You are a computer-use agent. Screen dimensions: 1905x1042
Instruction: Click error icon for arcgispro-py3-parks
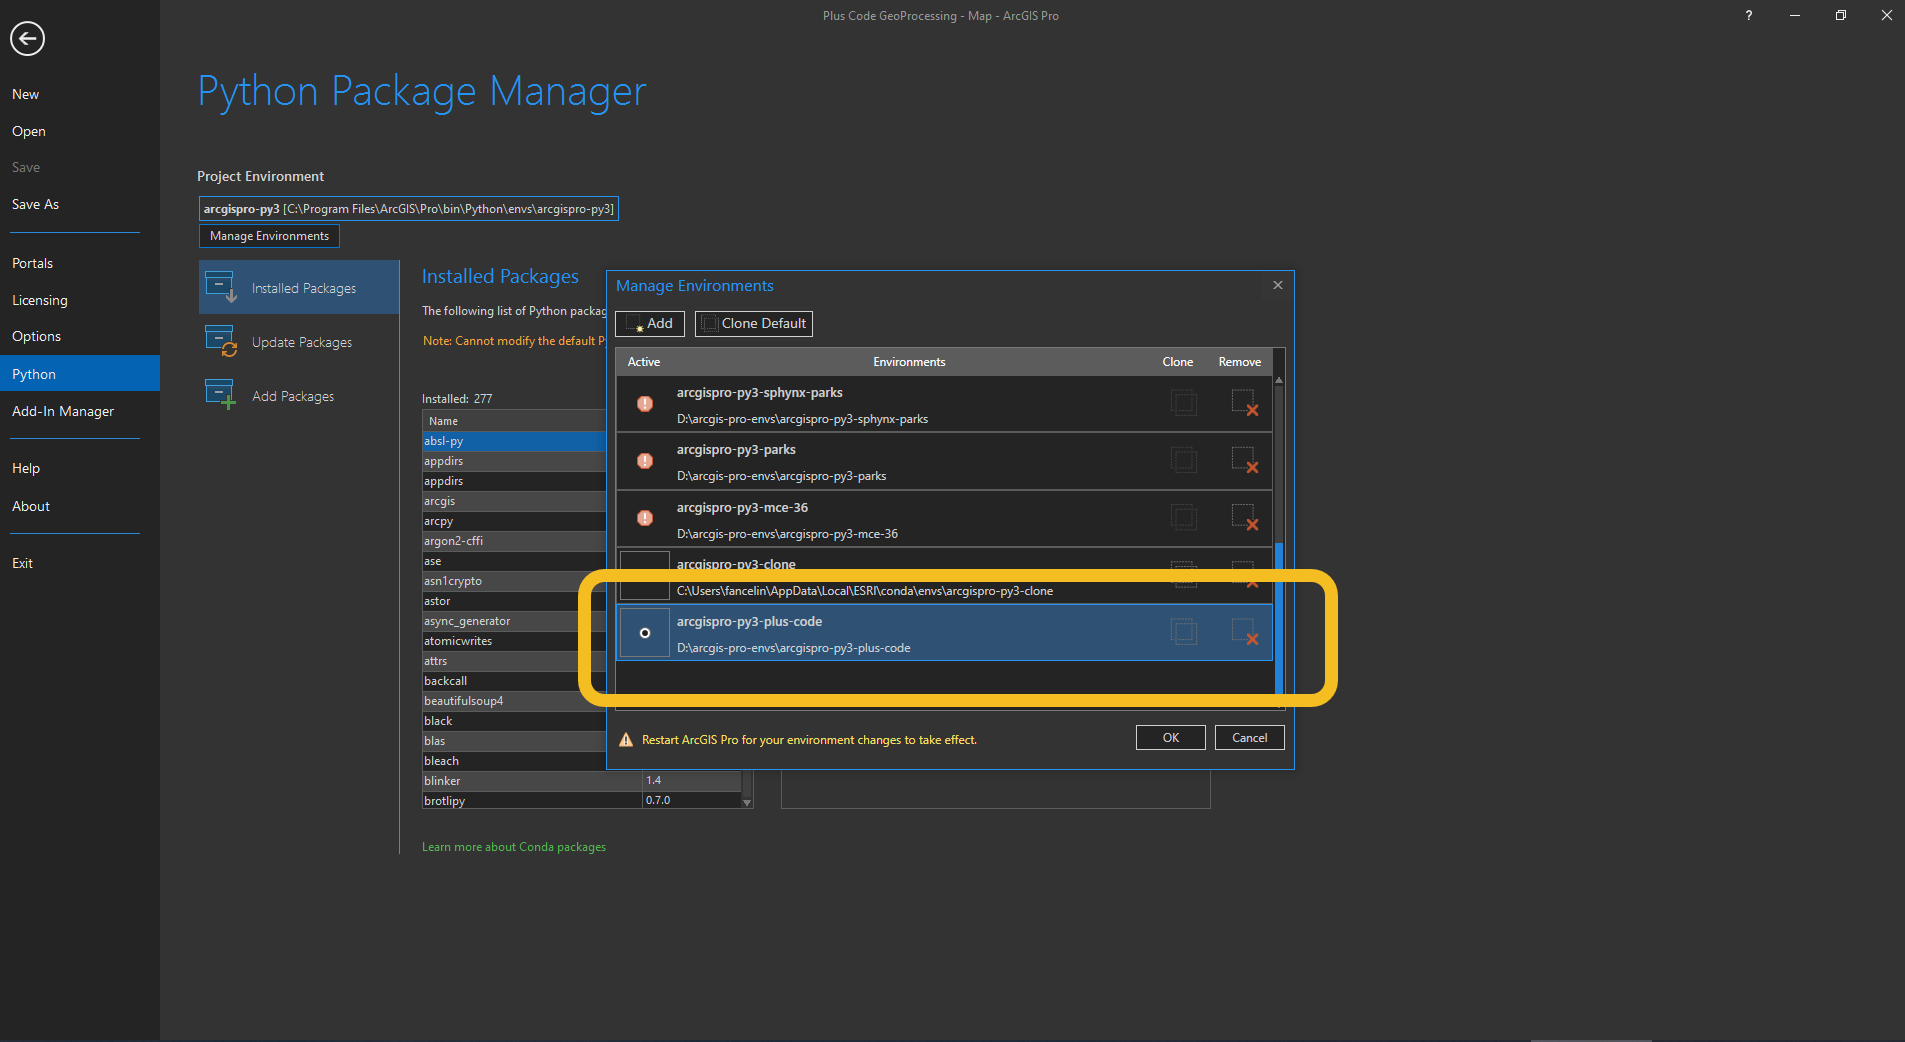click(645, 461)
